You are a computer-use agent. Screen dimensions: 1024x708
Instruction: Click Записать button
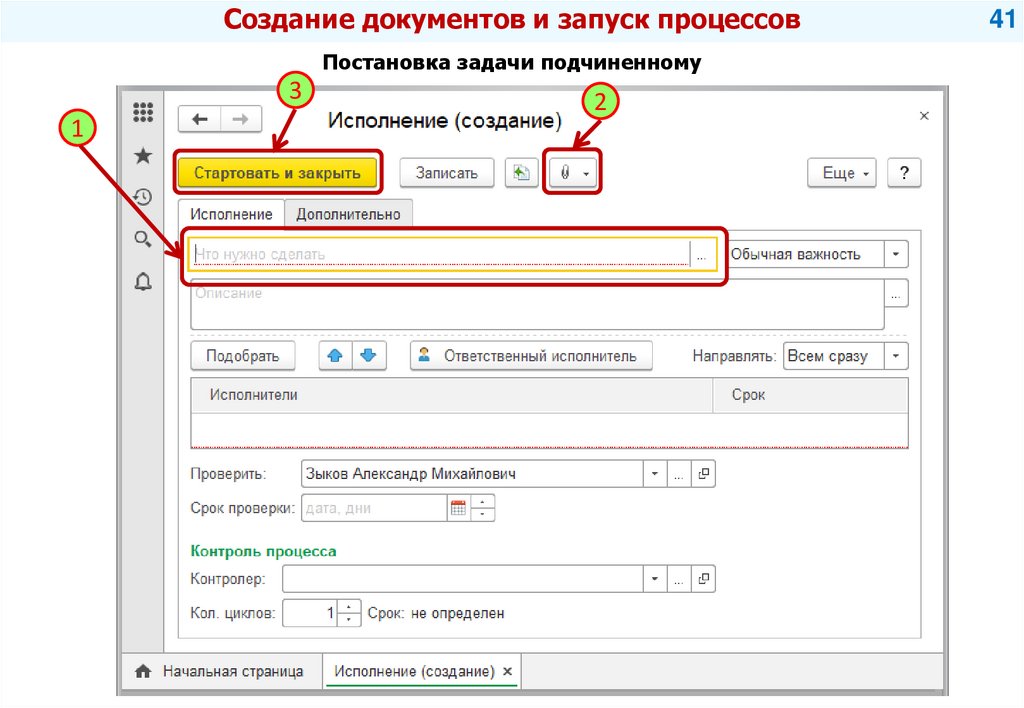447,173
